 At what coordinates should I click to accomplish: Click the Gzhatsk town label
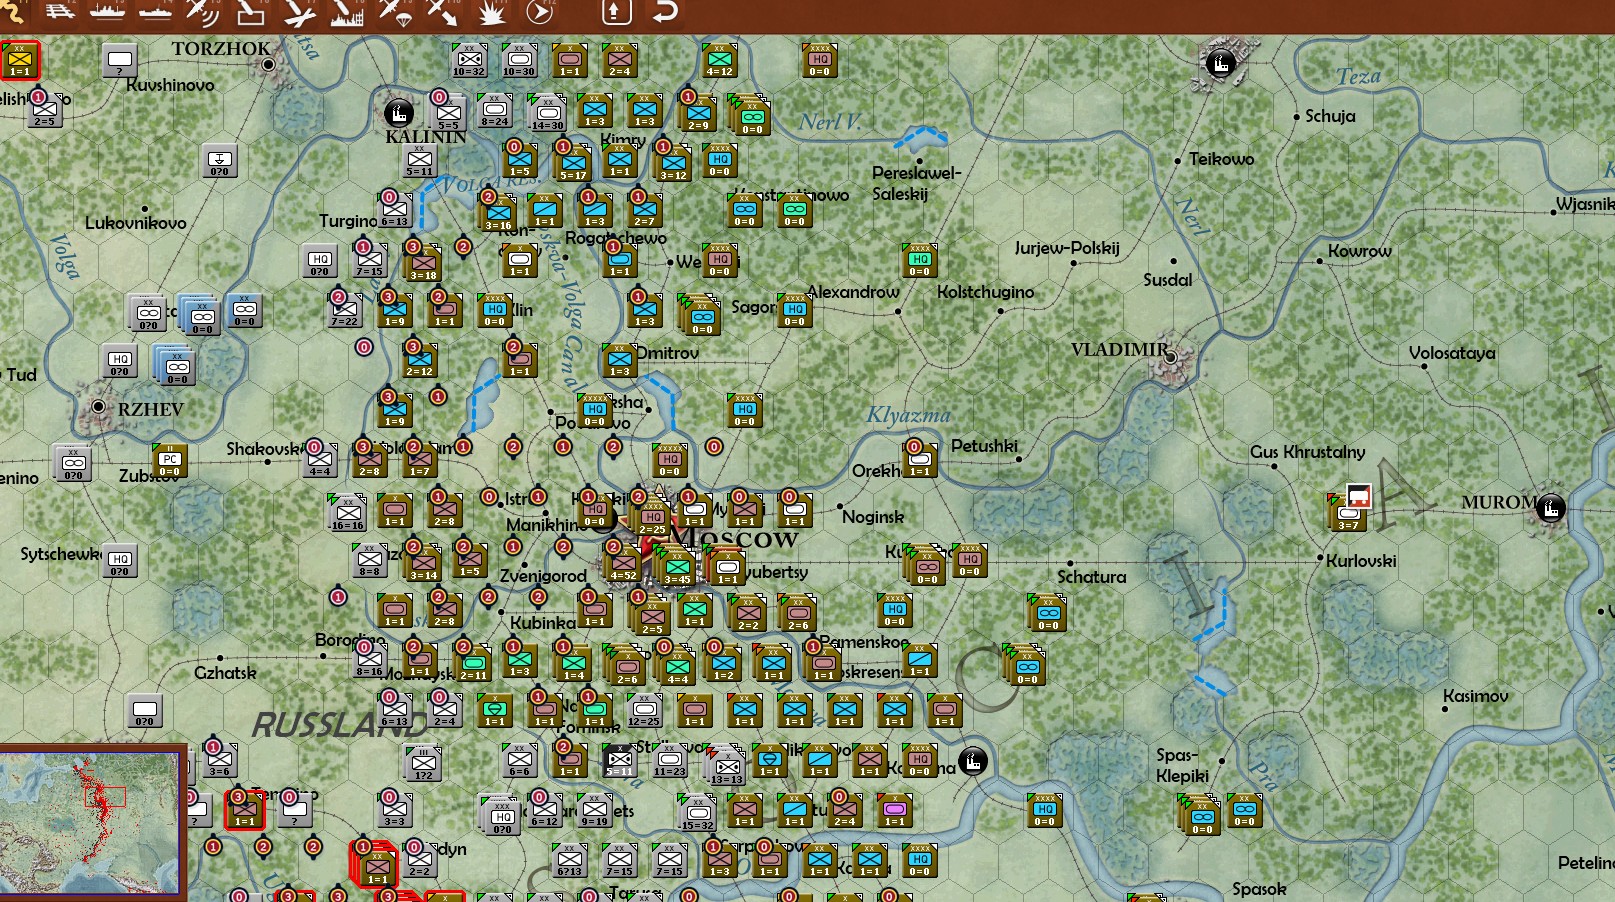[x=225, y=673]
